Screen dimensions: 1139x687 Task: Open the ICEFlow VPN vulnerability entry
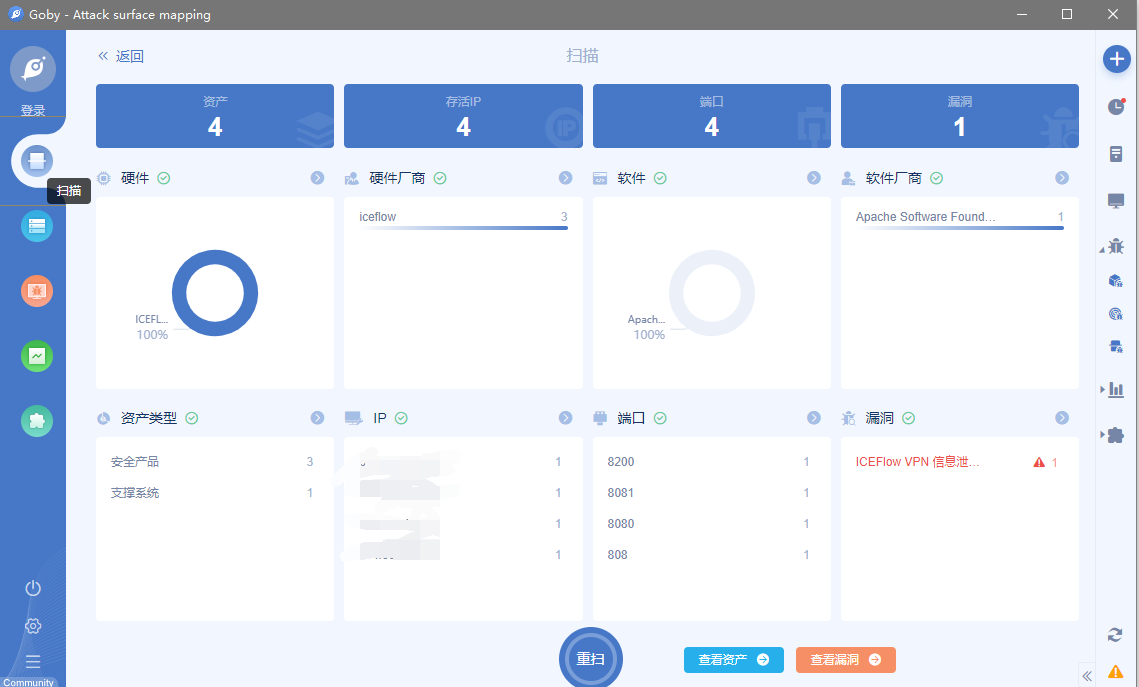coord(917,462)
